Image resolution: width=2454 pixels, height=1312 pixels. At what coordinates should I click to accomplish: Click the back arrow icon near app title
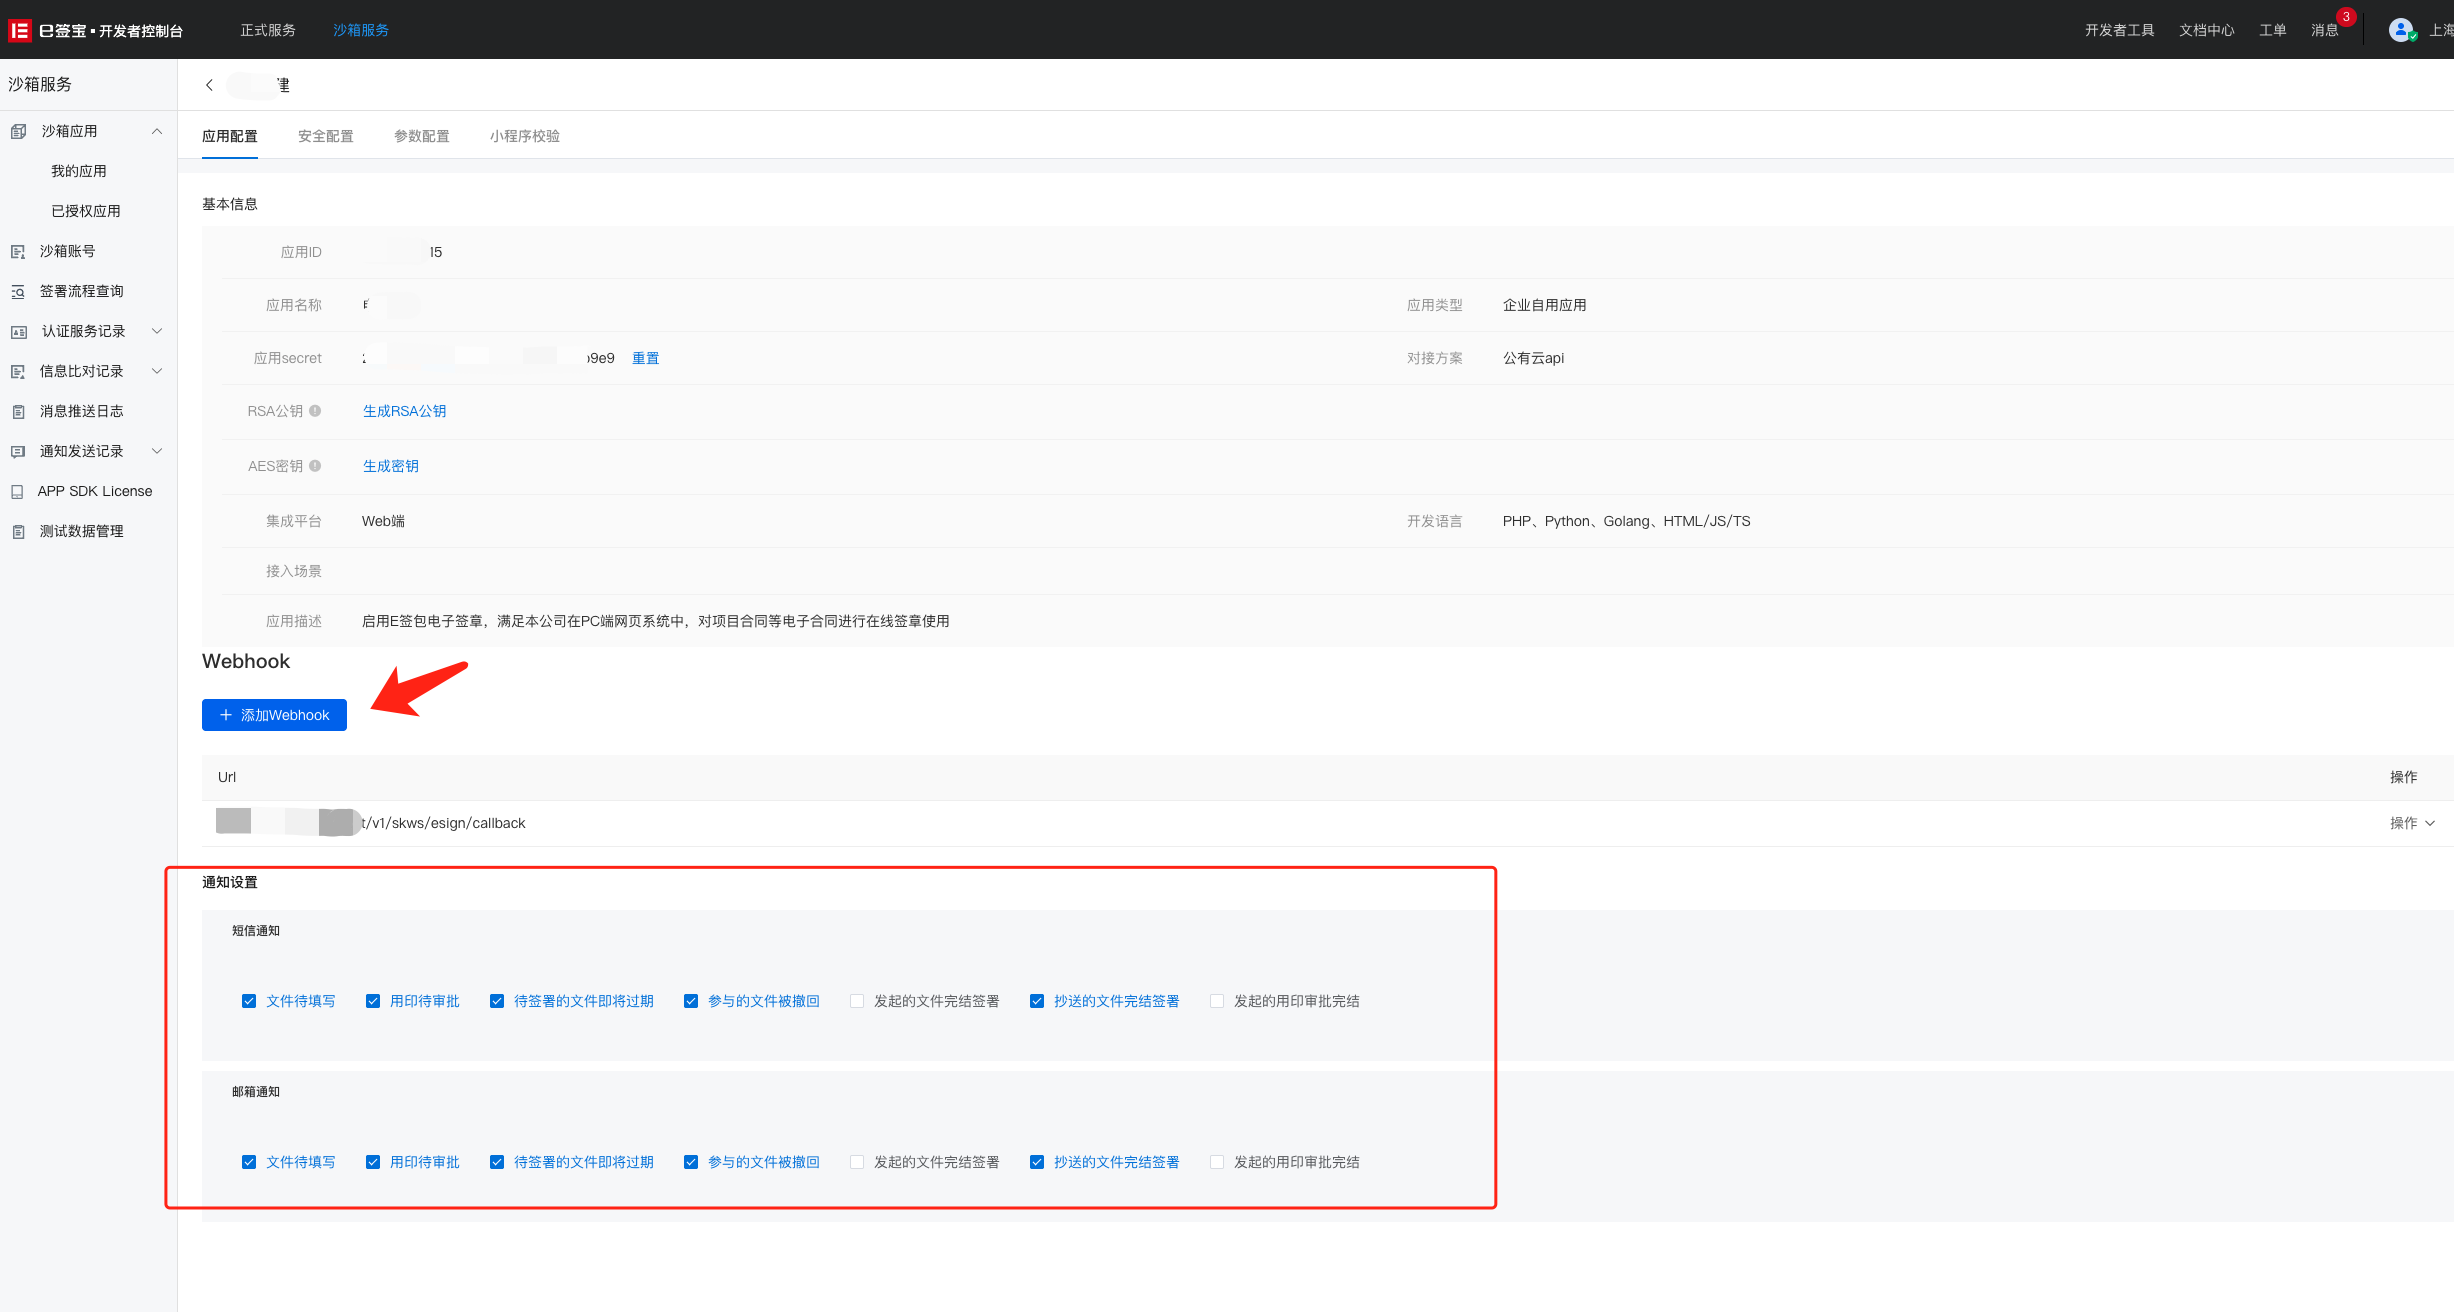tap(209, 85)
